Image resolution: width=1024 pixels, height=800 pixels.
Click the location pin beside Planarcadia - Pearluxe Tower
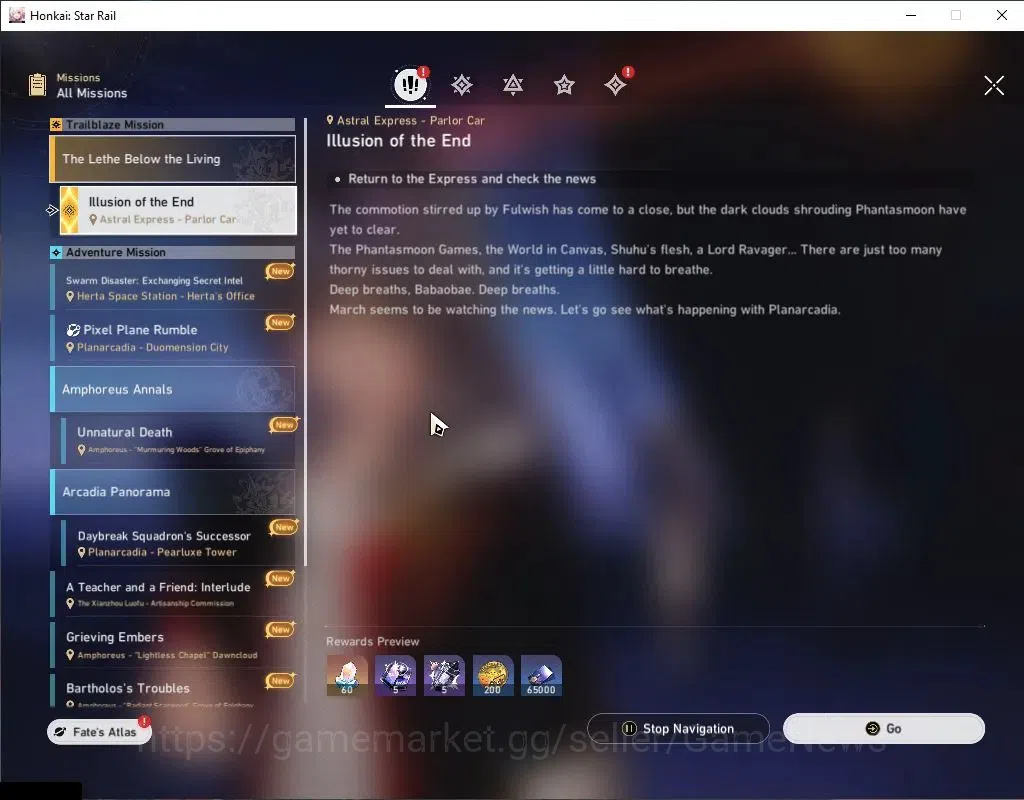(82, 552)
